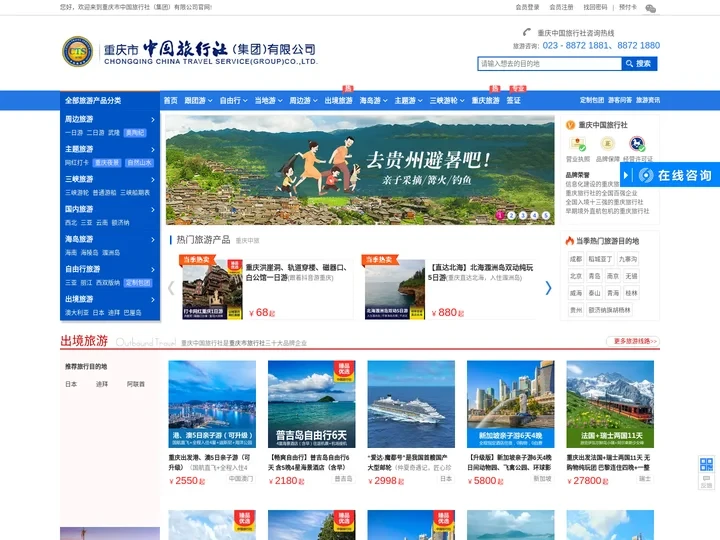Screen dimensions: 720x540
Task: Go to 首页 home tab
Action: pyautogui.click(x=170, y=101)
